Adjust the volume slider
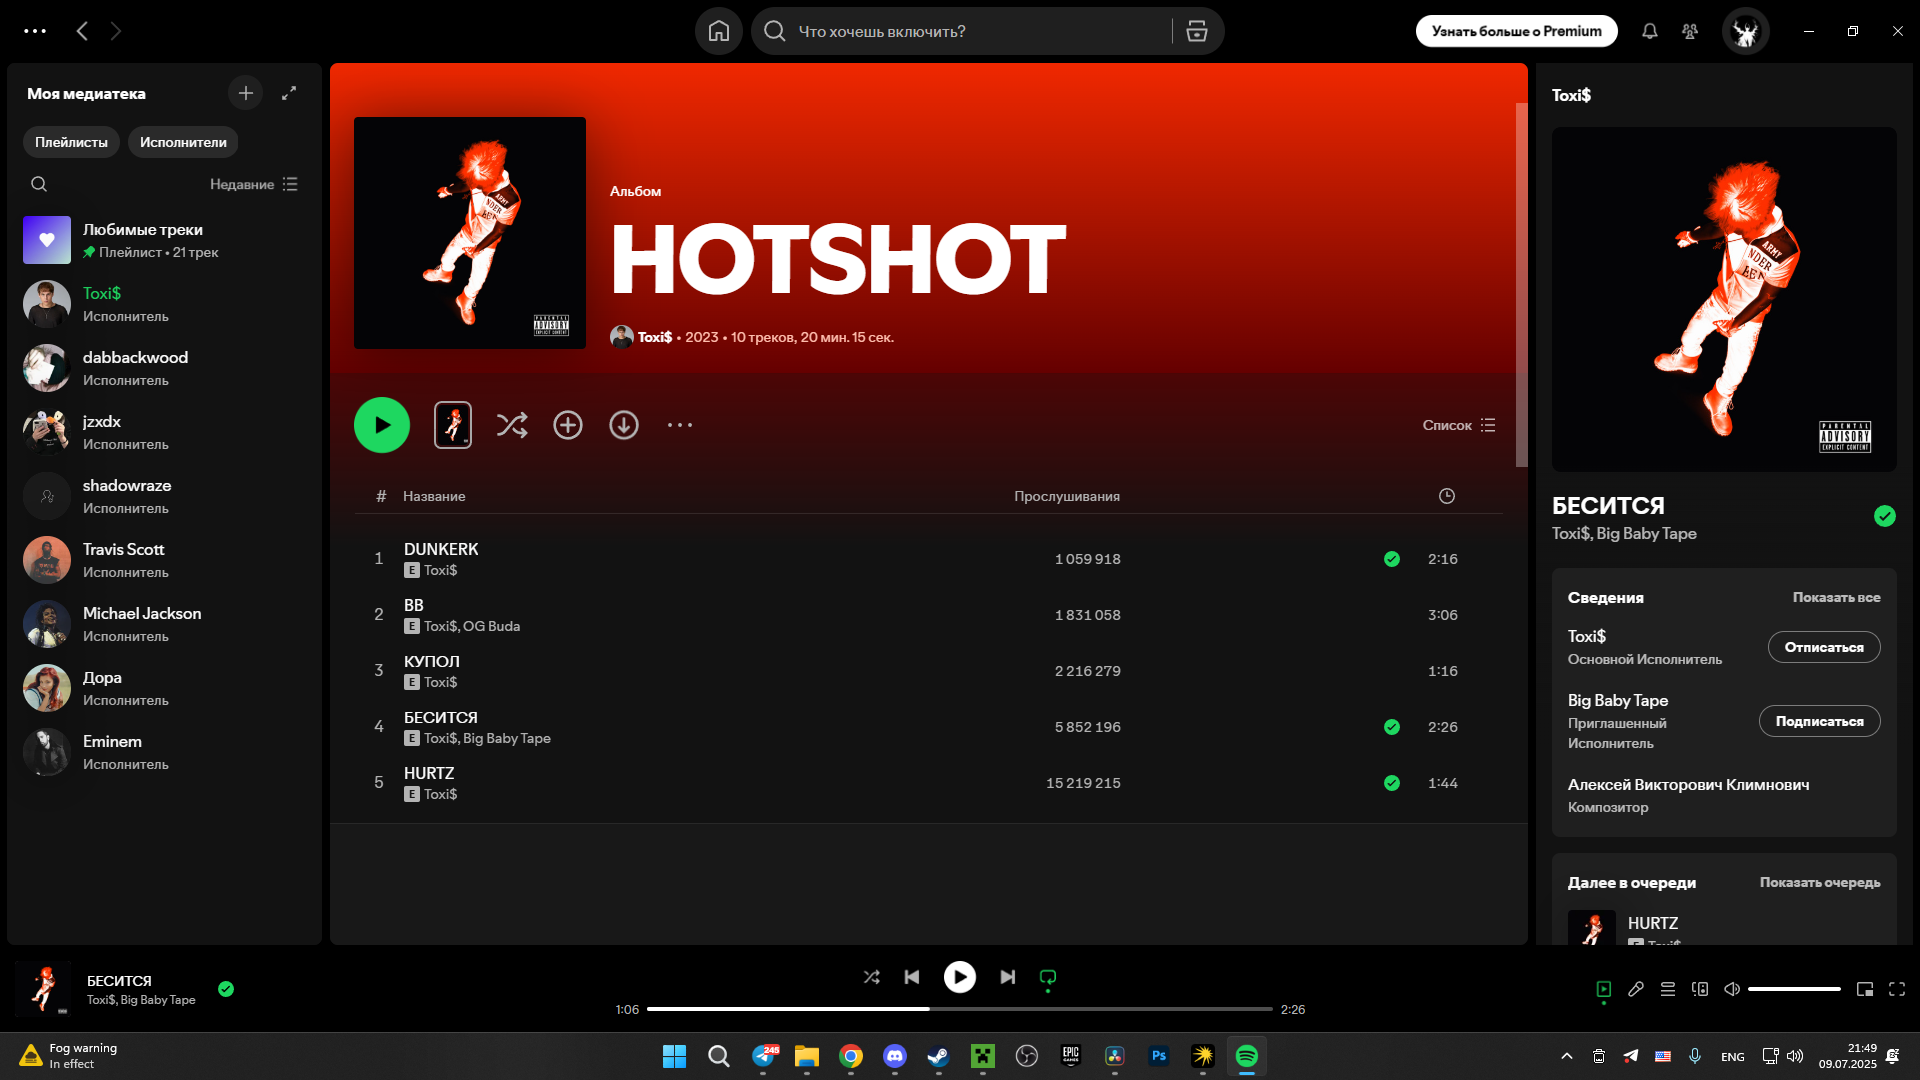Screen dimensions: 1920x1080 (1794, 989)
